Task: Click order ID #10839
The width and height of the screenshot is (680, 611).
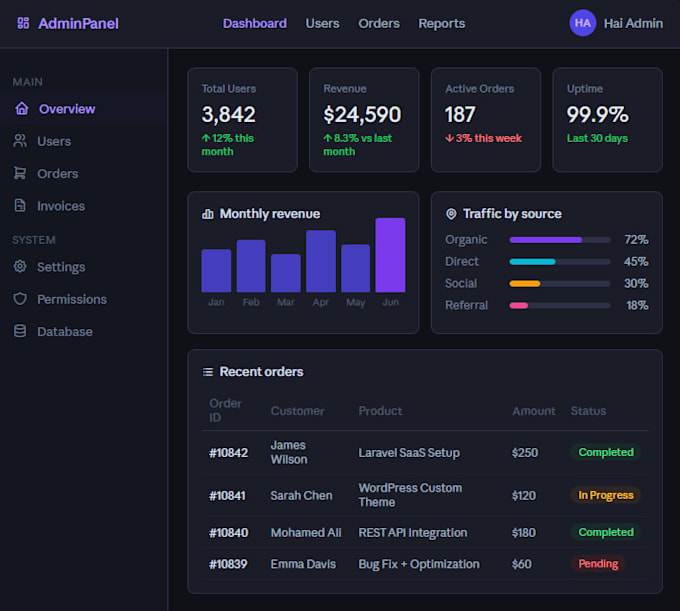Action: tap(228, 564)
